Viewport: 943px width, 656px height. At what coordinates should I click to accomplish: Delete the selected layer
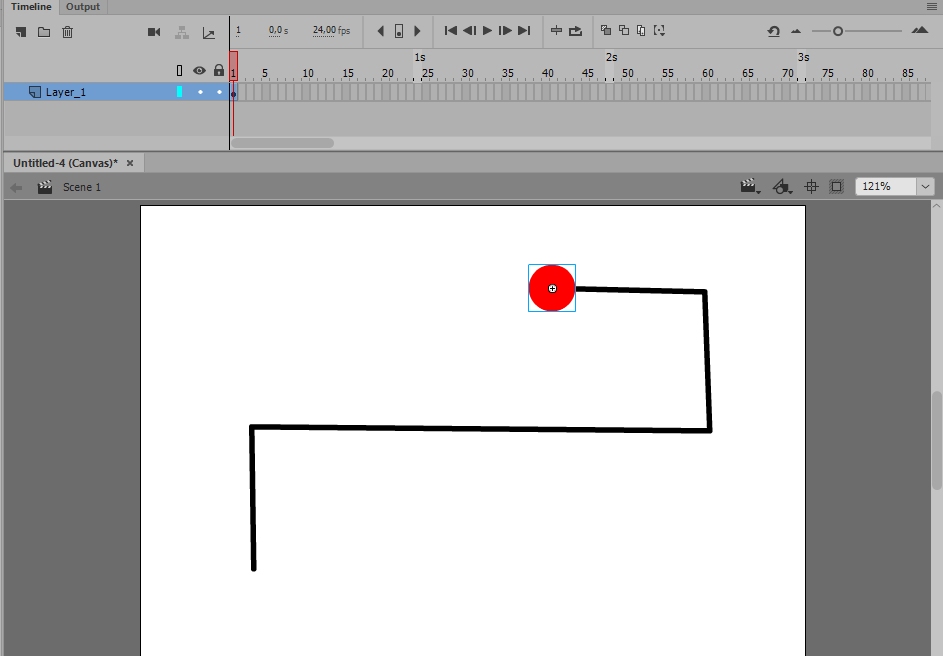pos(67,32)
